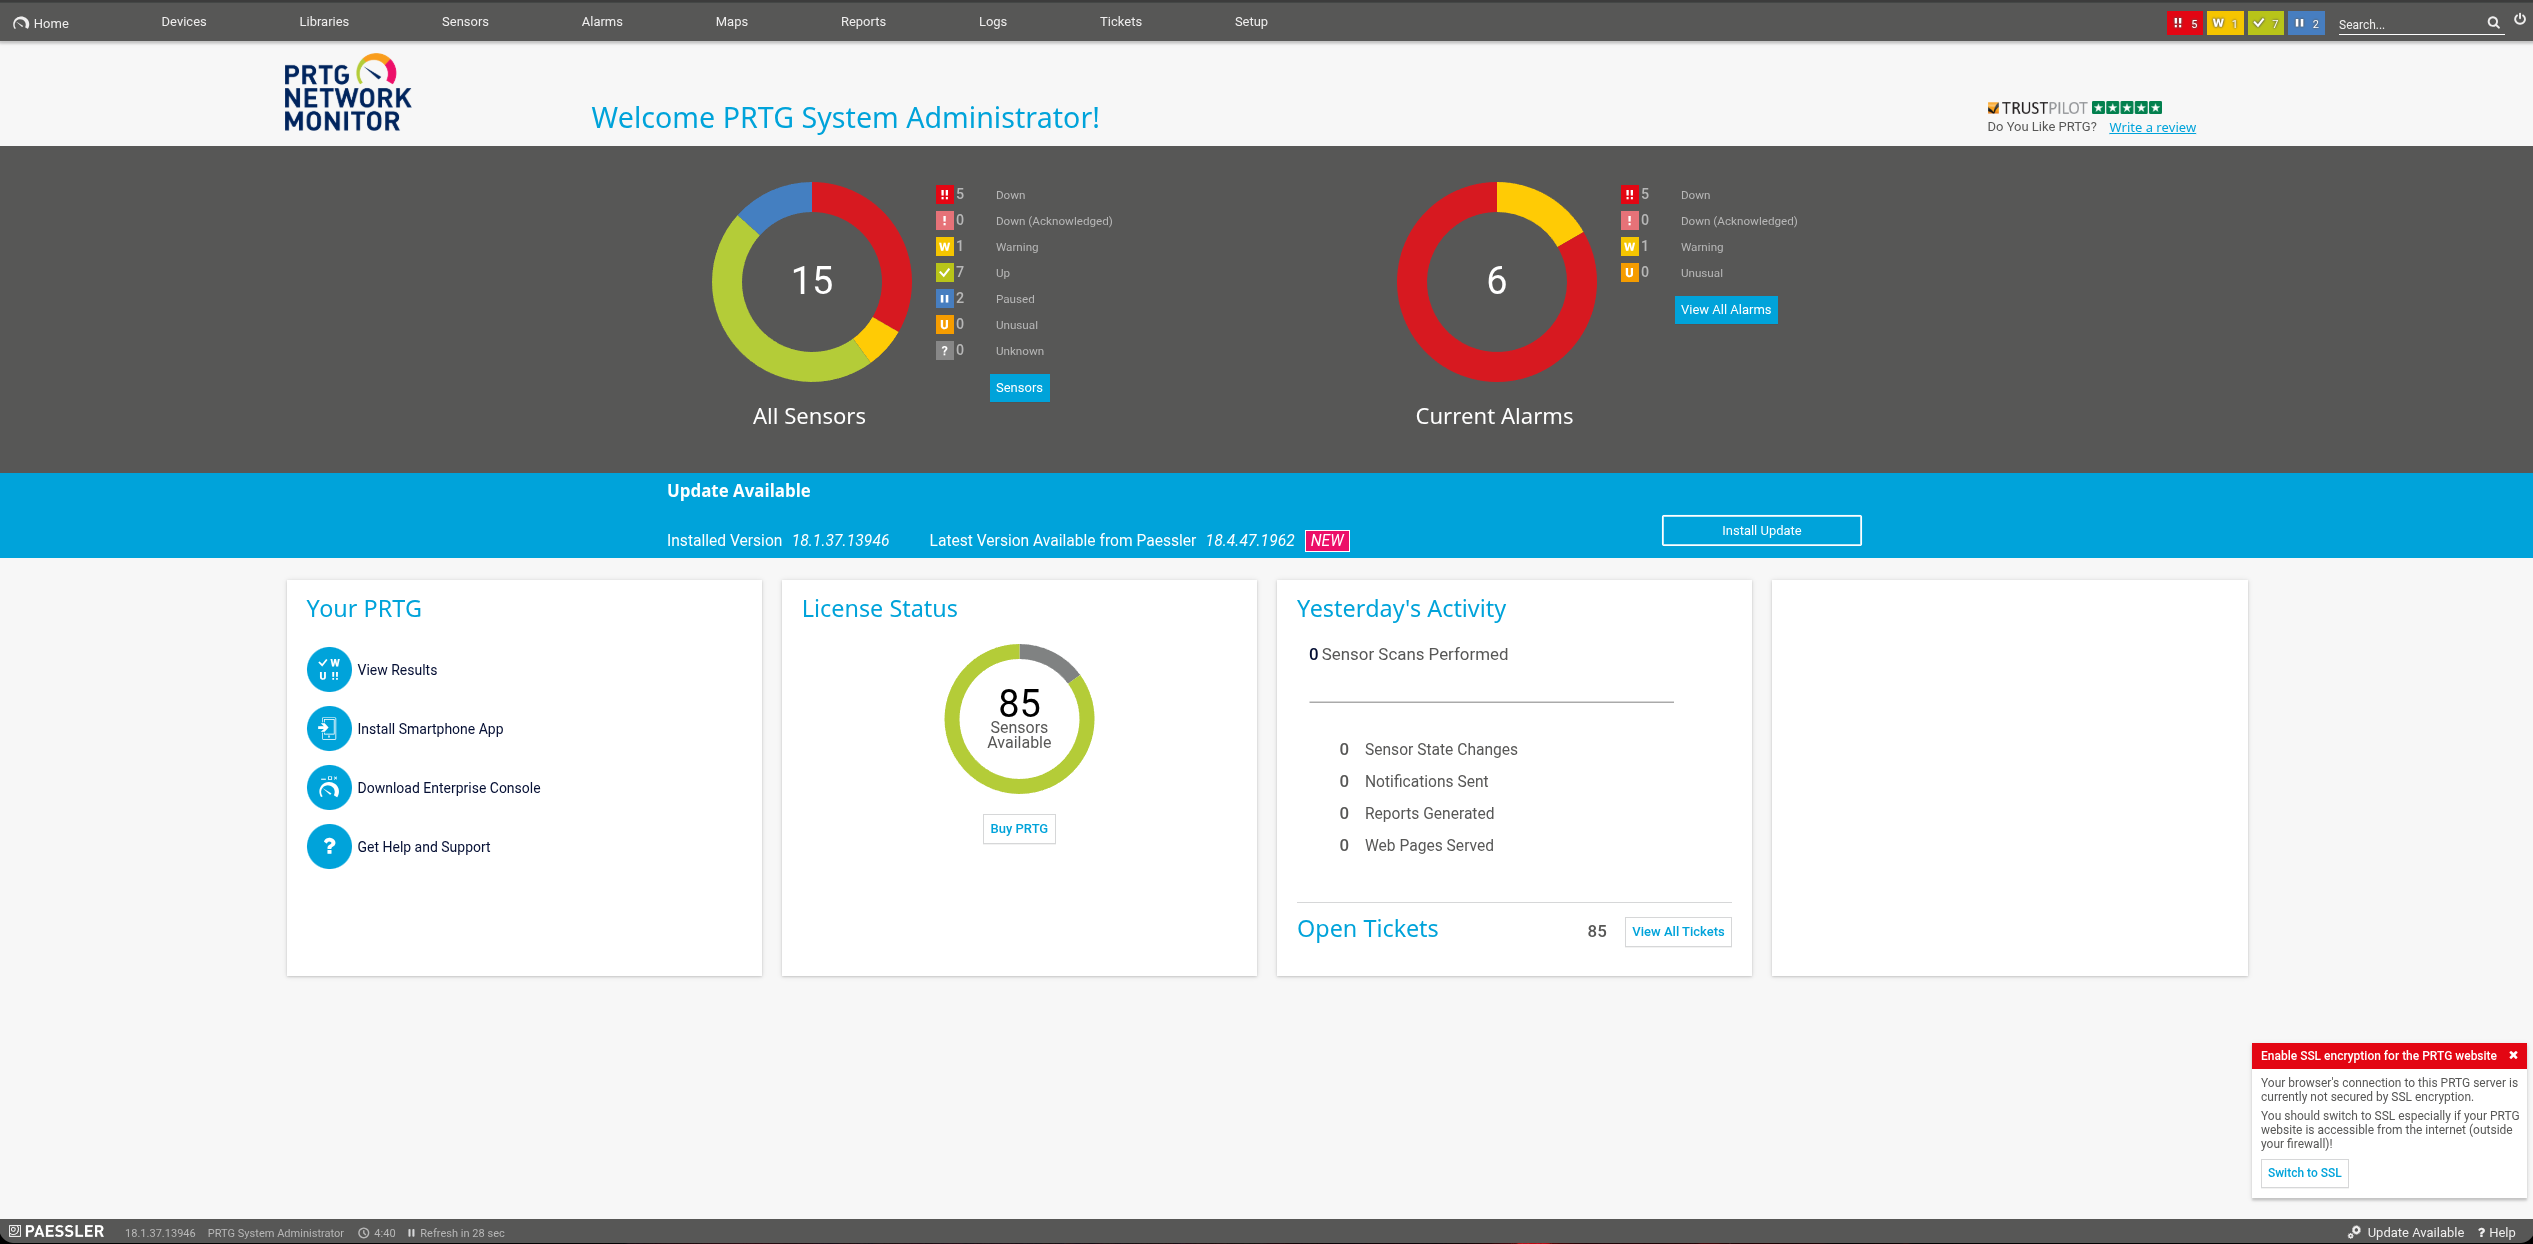The height and width of the screenshot is (1244, 2533).
Task: Click the Trustpilot star rating
Action: tap(2127, 108)
